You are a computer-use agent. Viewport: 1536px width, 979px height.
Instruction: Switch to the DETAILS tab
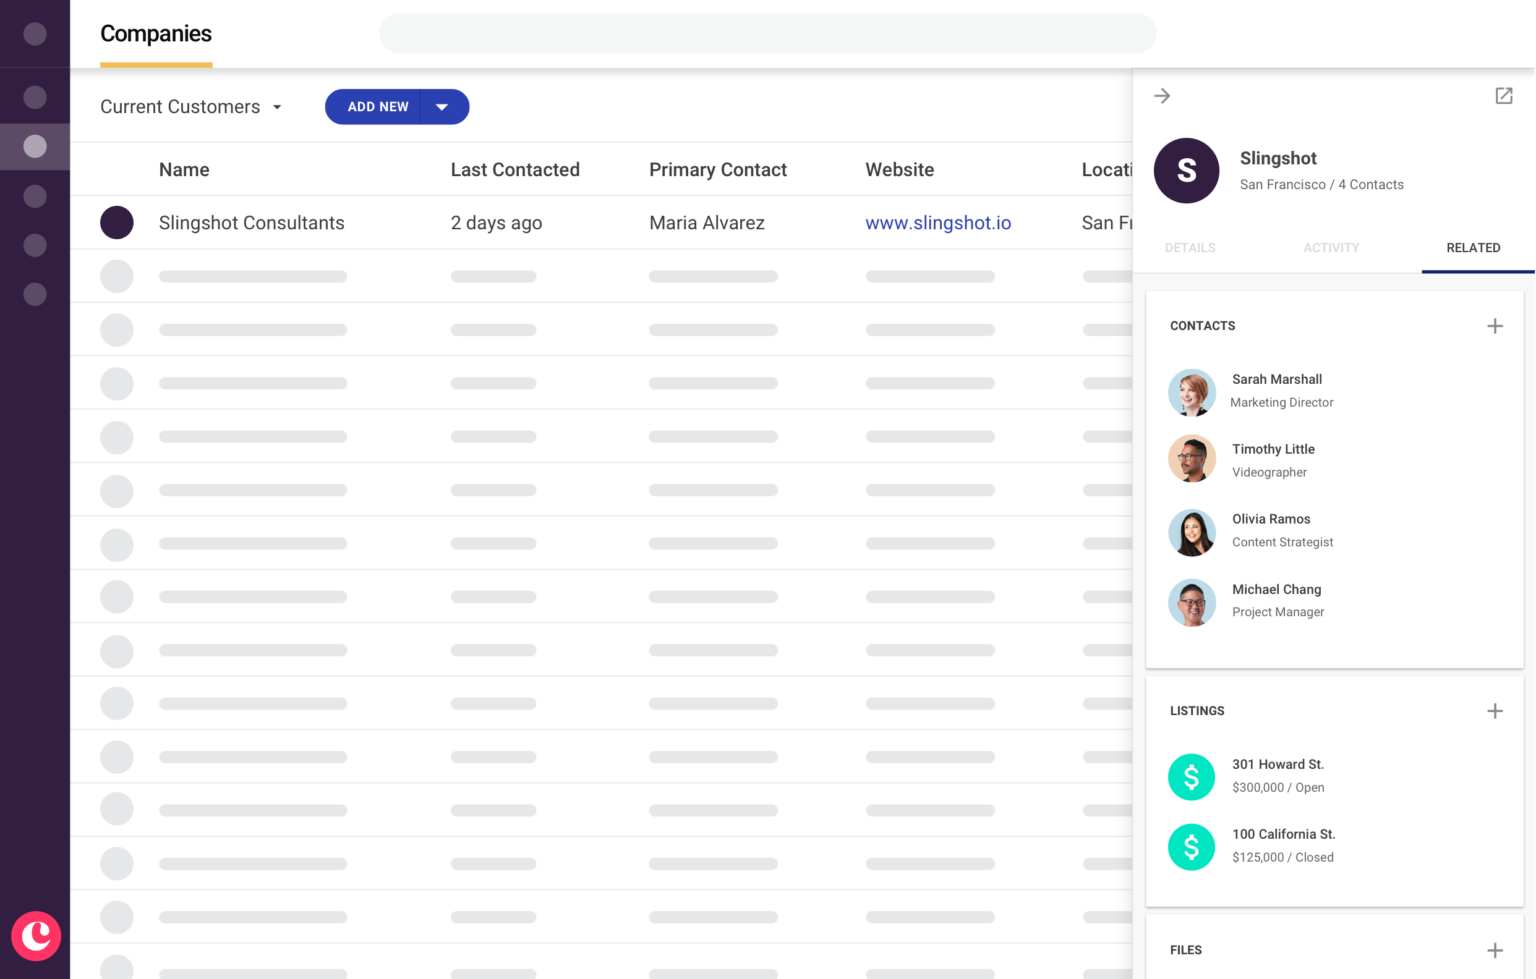(x=1189, y=247)
